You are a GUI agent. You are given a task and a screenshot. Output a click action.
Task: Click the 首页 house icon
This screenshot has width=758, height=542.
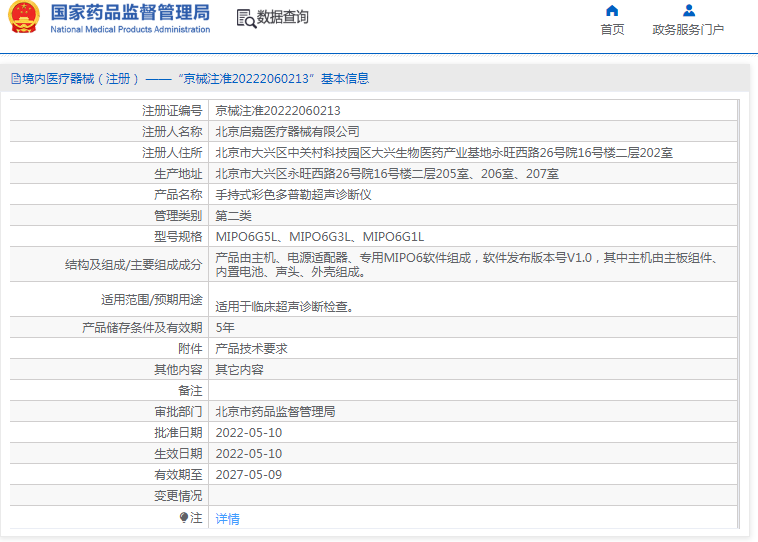click(x=612, y=11)
